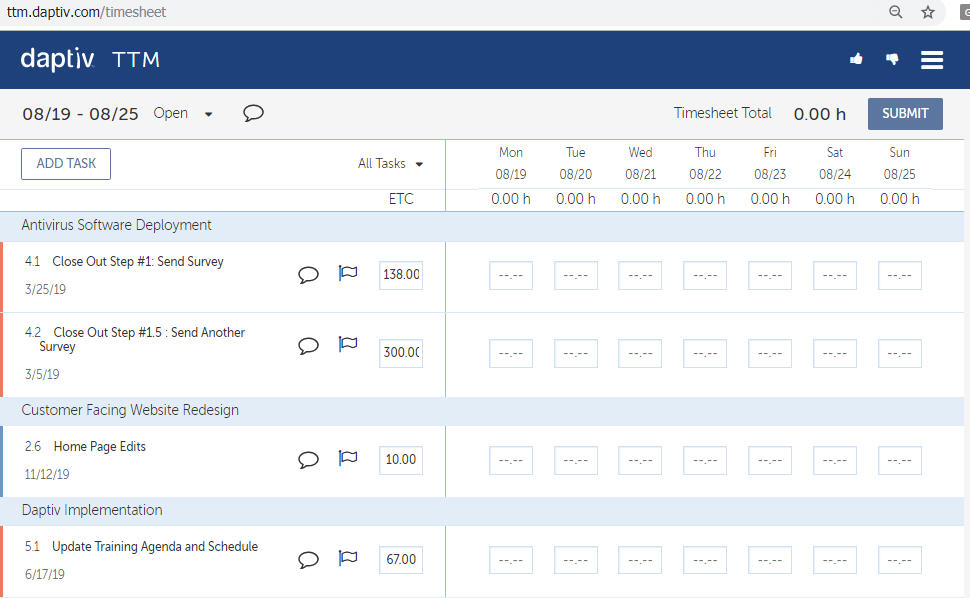
Task: Click the Sun 08/25 column header
Action: click(x=899, y=163)
